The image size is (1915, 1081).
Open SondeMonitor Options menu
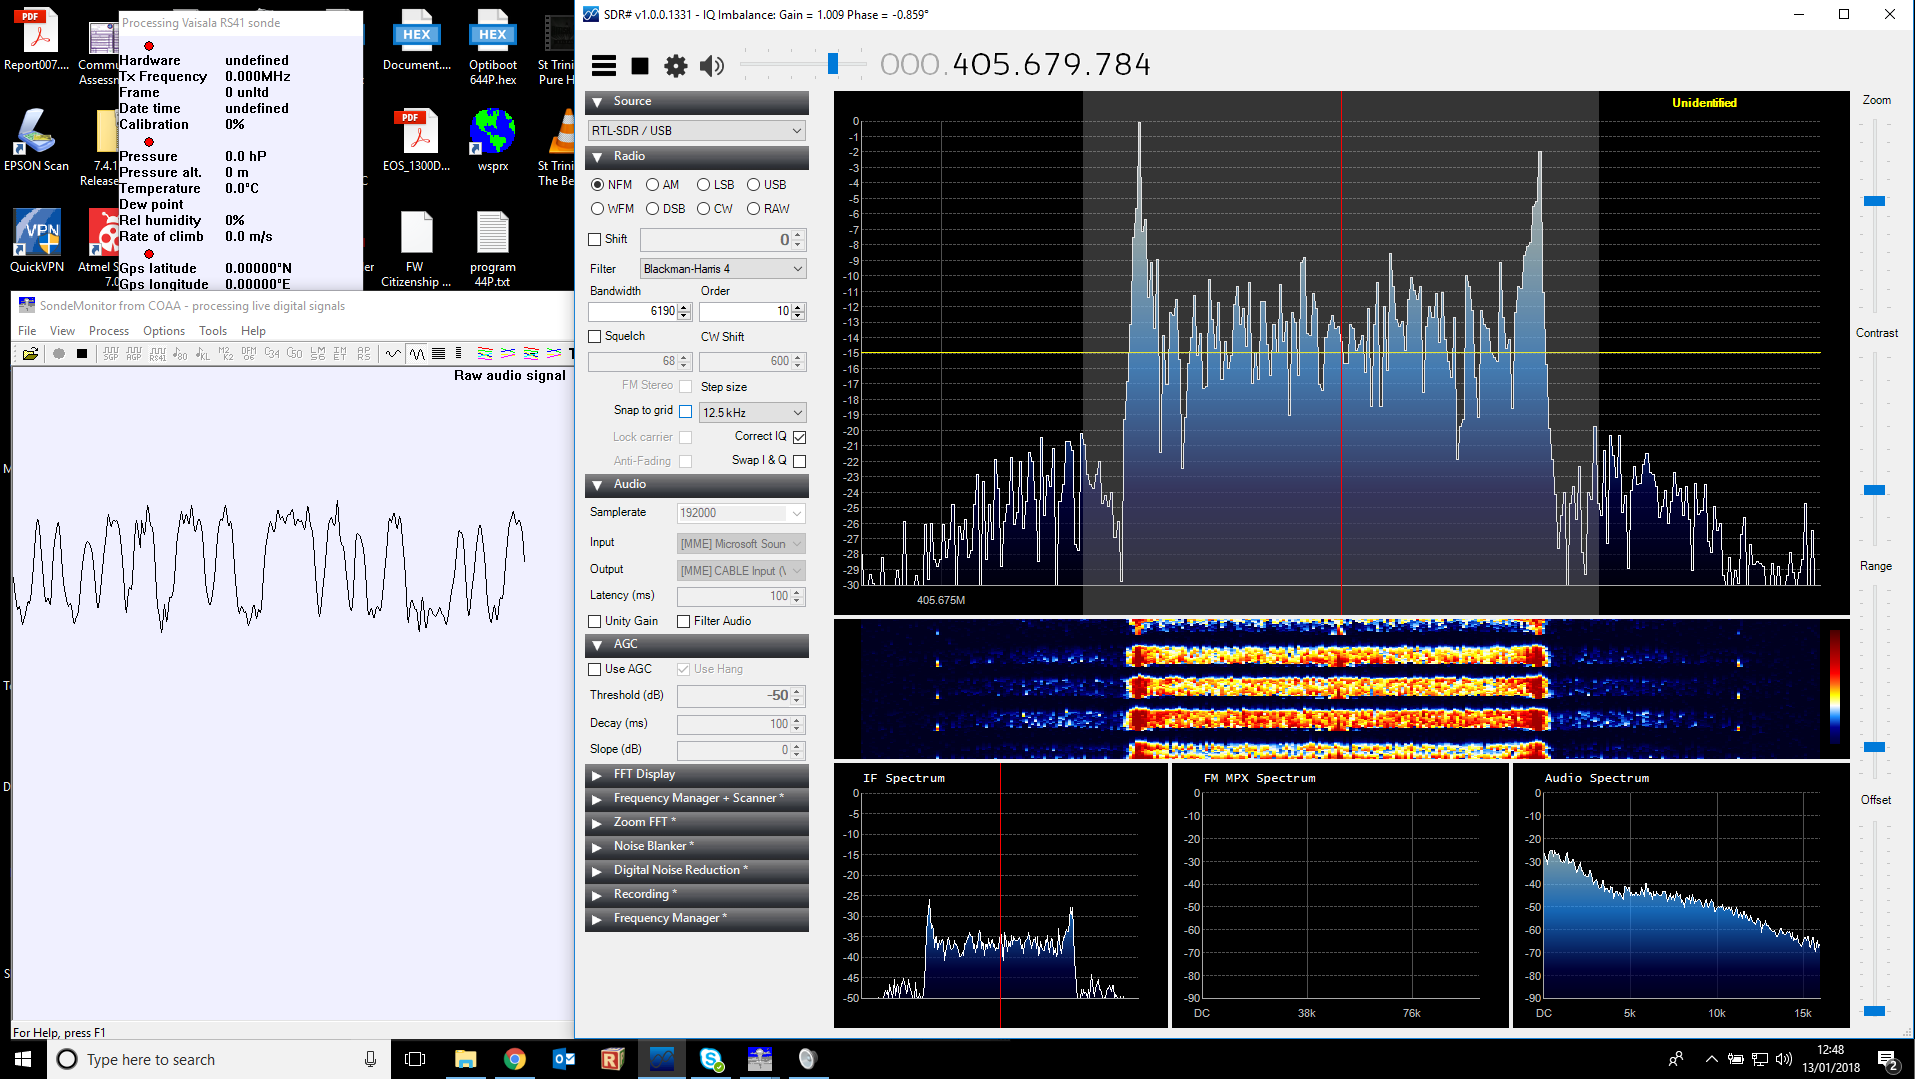coord(164,331)
